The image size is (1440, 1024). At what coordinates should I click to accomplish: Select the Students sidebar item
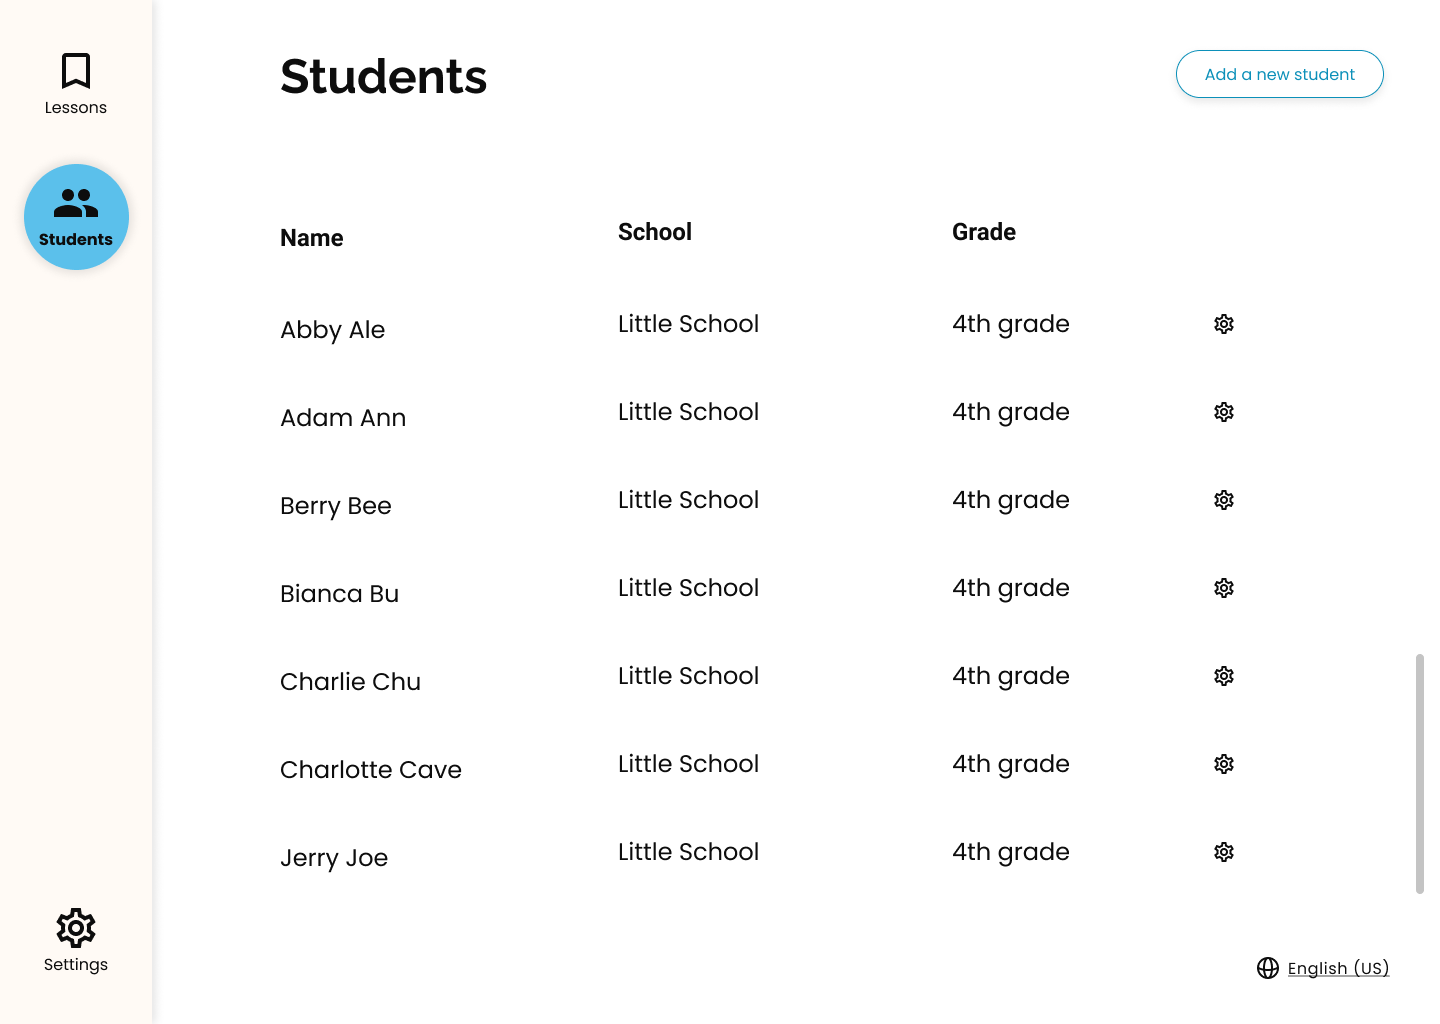tap(76, 217)
